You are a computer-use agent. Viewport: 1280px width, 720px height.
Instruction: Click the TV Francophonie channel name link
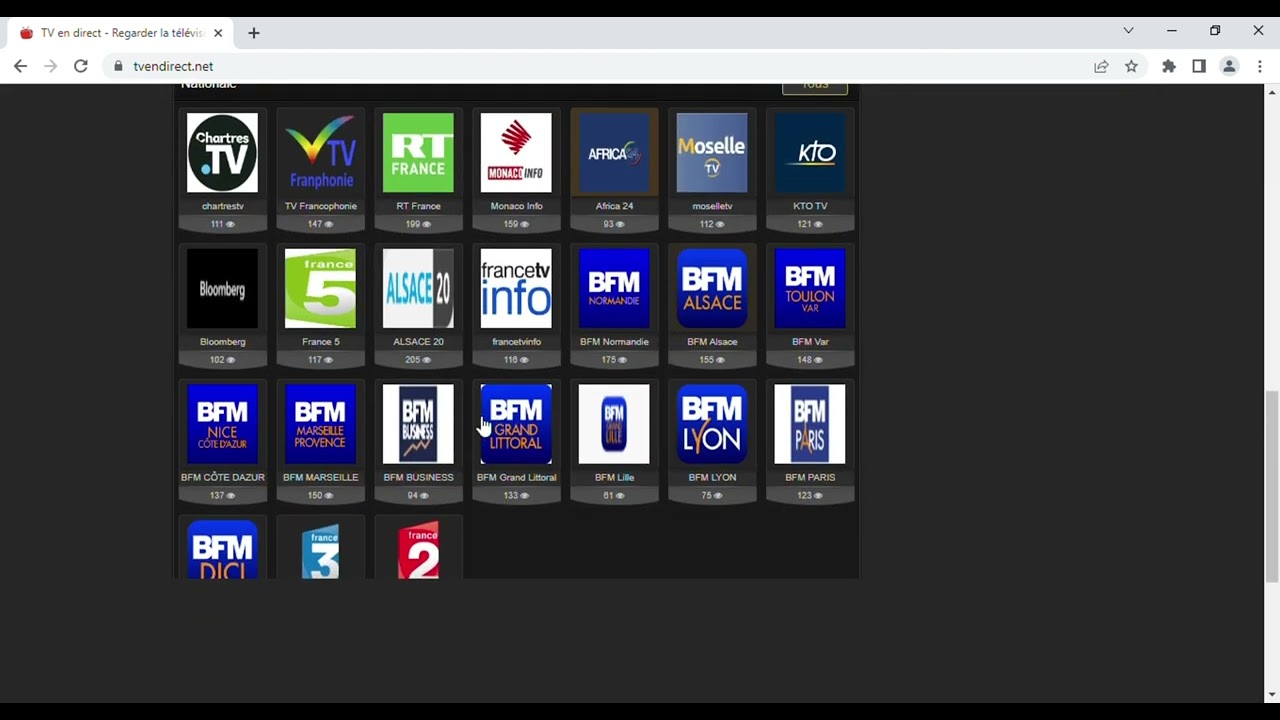click(320, 206)
